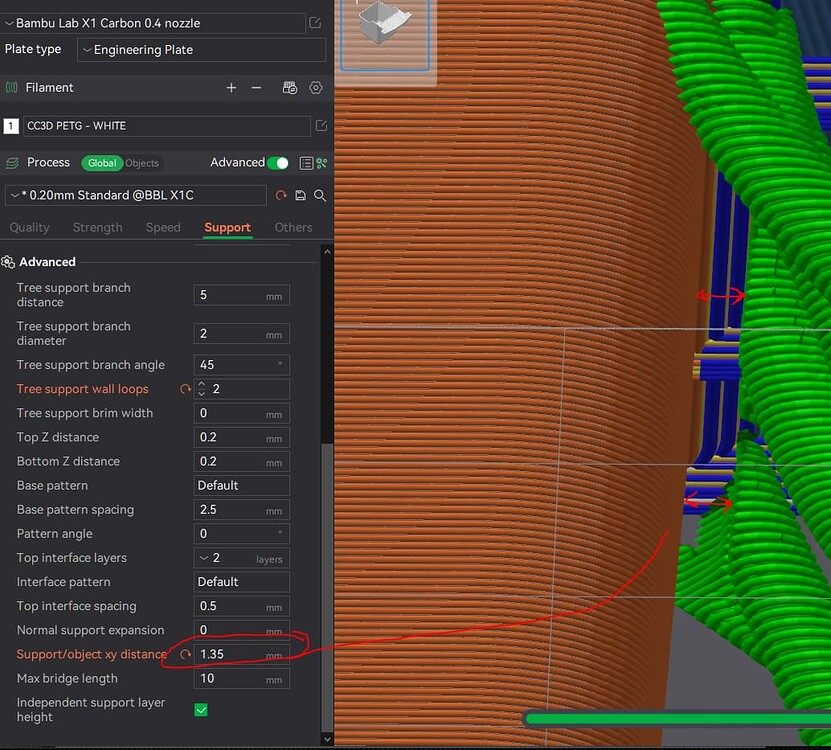The height and width of the screenshot is (750, 831).
Task: Open the CC3D PETG filament dropdown
Action: pos(166,126)
